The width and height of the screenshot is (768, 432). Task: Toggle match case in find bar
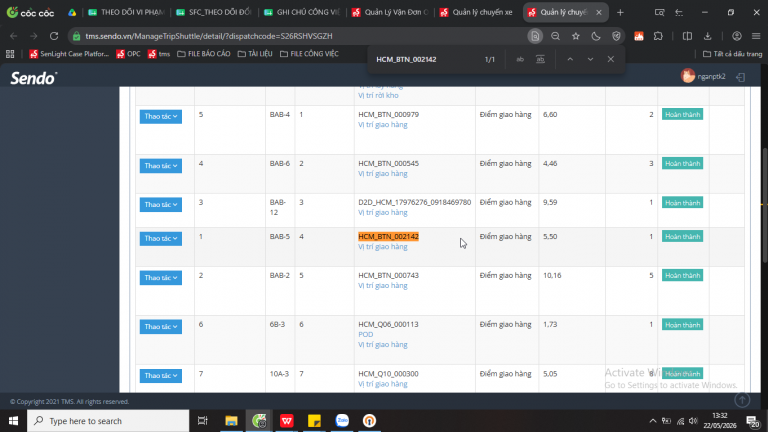click(x=520, y=59)
